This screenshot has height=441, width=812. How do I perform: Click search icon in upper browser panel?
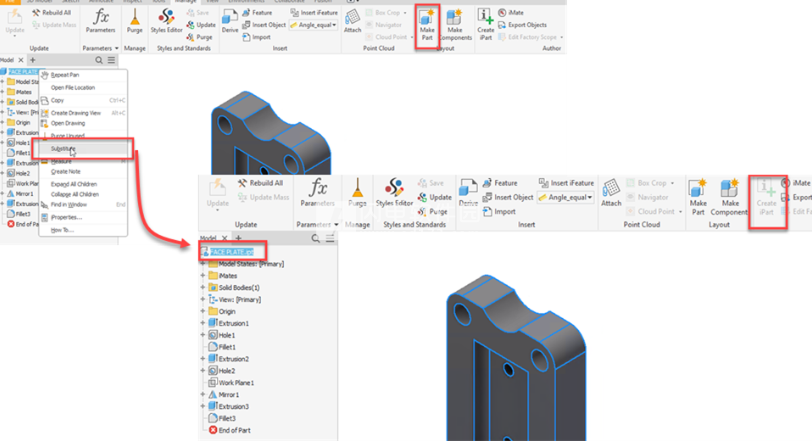(x=98, y=60)
